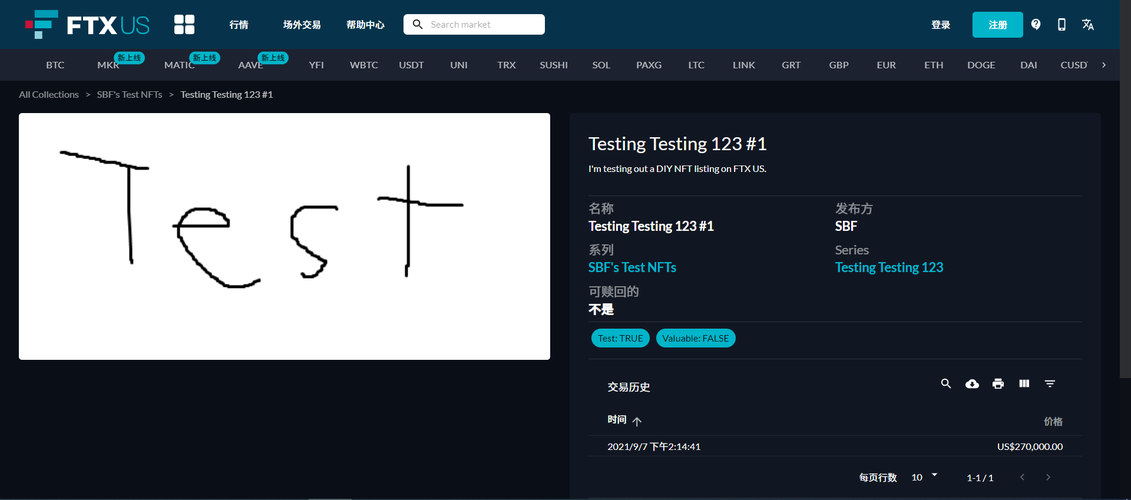
Task: Select GRT in the ticker bar
Action: pos(791,65)
